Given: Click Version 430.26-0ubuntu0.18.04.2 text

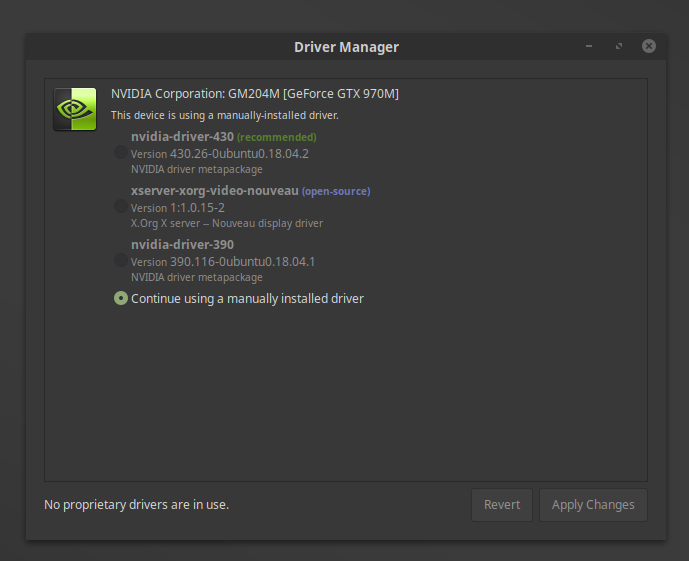Looking at the screenshot, I should pos(220,154).
